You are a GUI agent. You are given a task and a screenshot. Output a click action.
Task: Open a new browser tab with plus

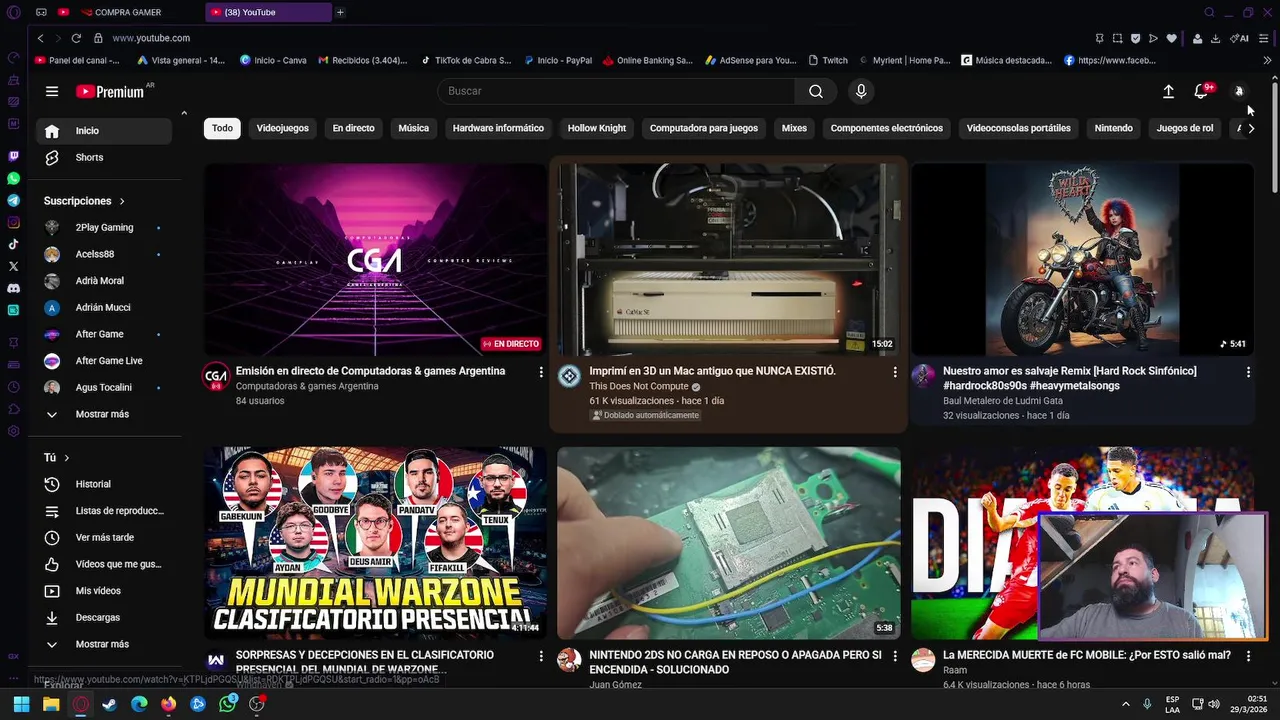(x=340, y=12)
